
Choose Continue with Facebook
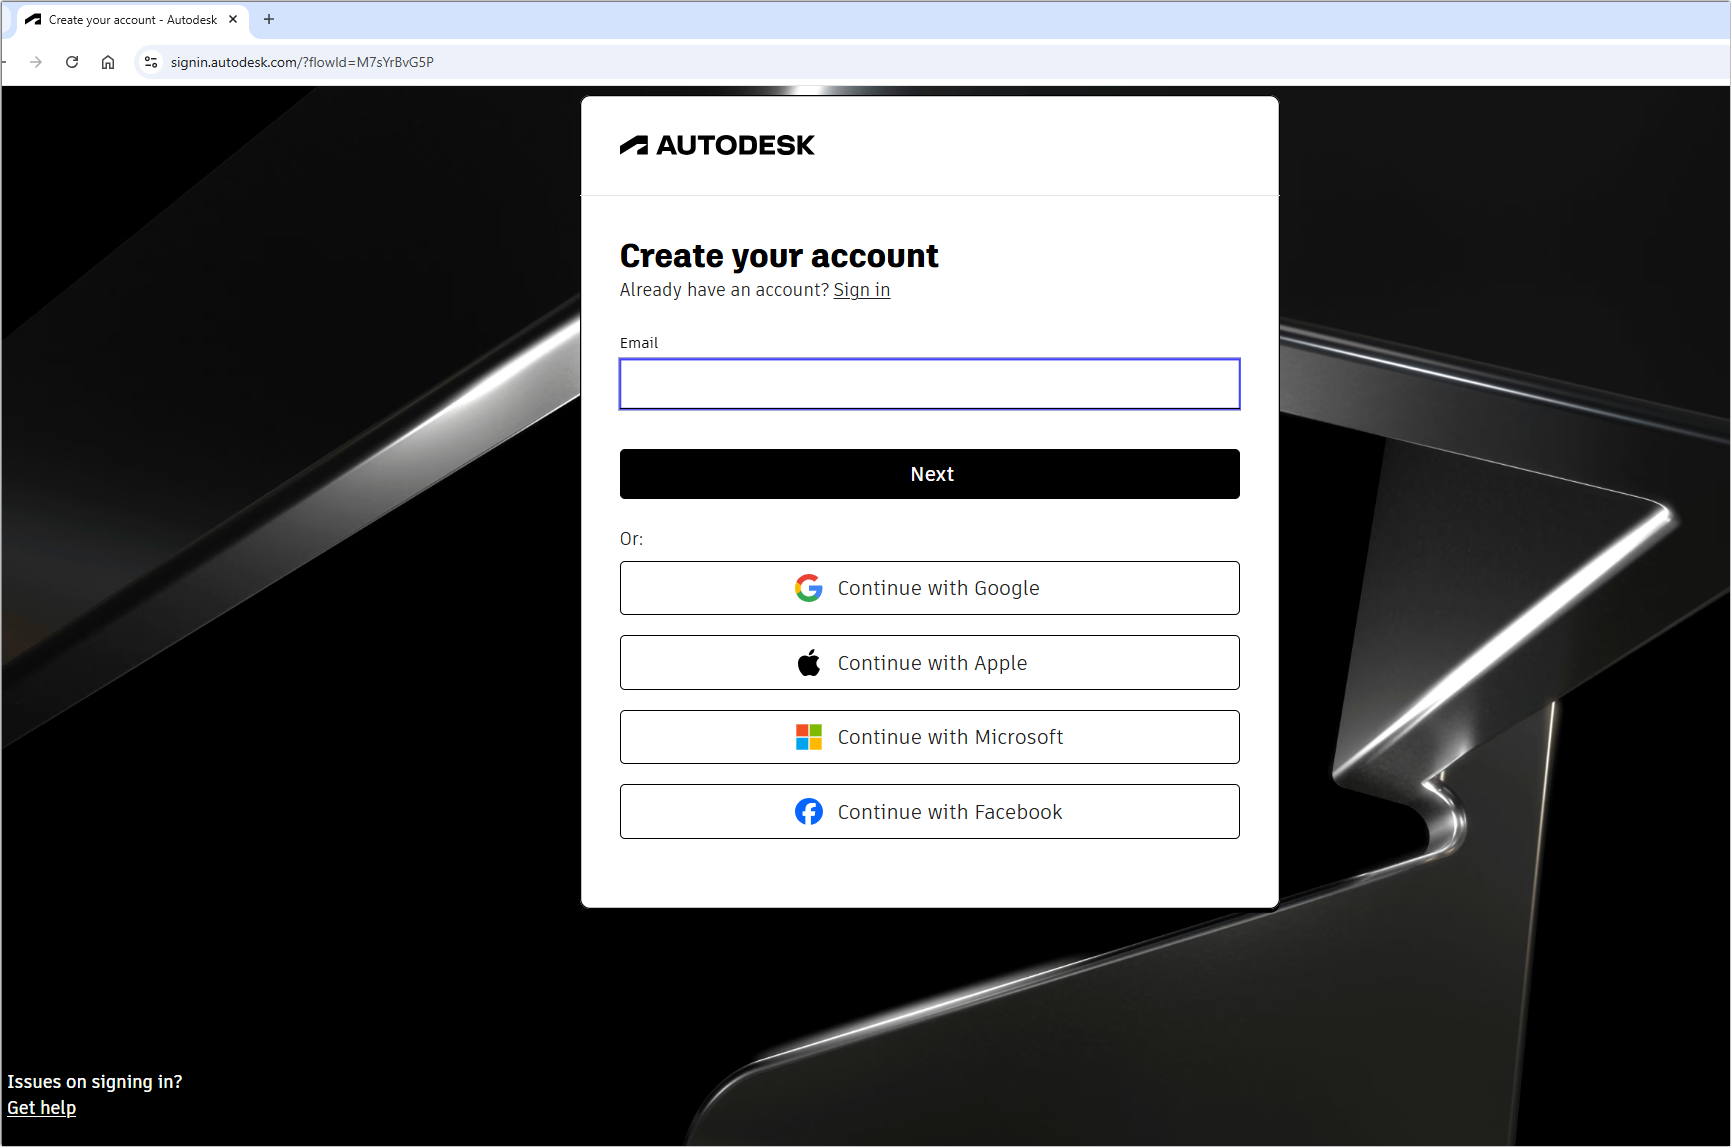pos(930,812)
